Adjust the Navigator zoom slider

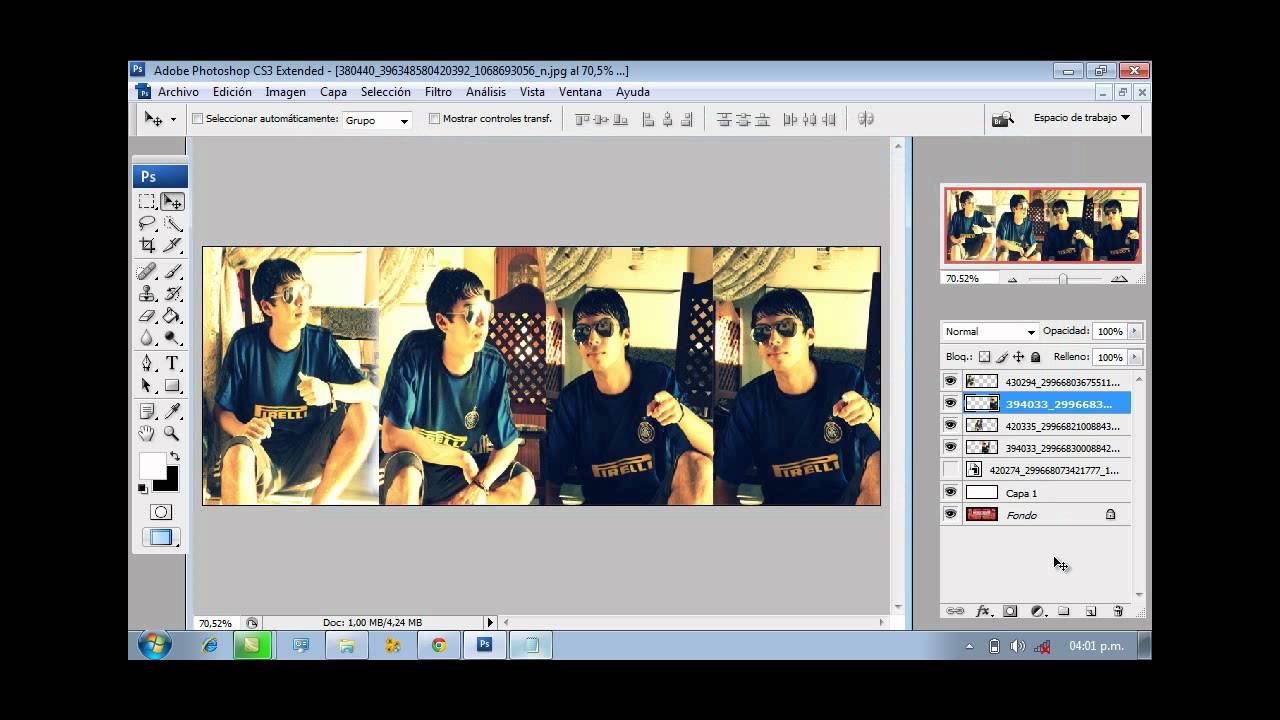click(x=1063, y=279)
